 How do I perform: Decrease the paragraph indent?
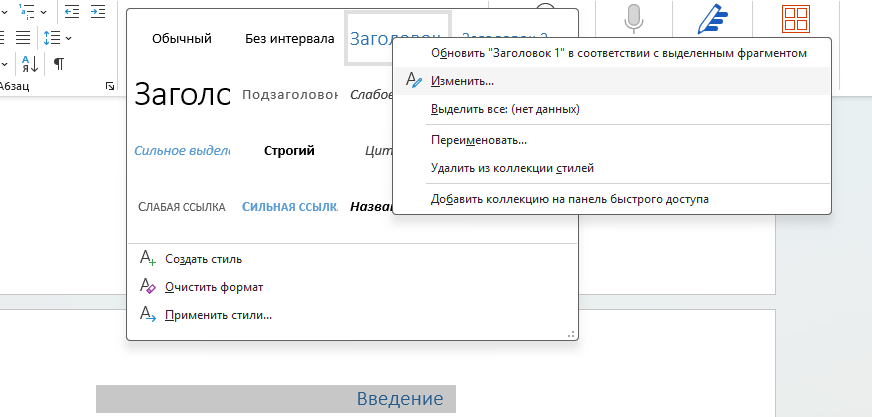coord(71,11)
